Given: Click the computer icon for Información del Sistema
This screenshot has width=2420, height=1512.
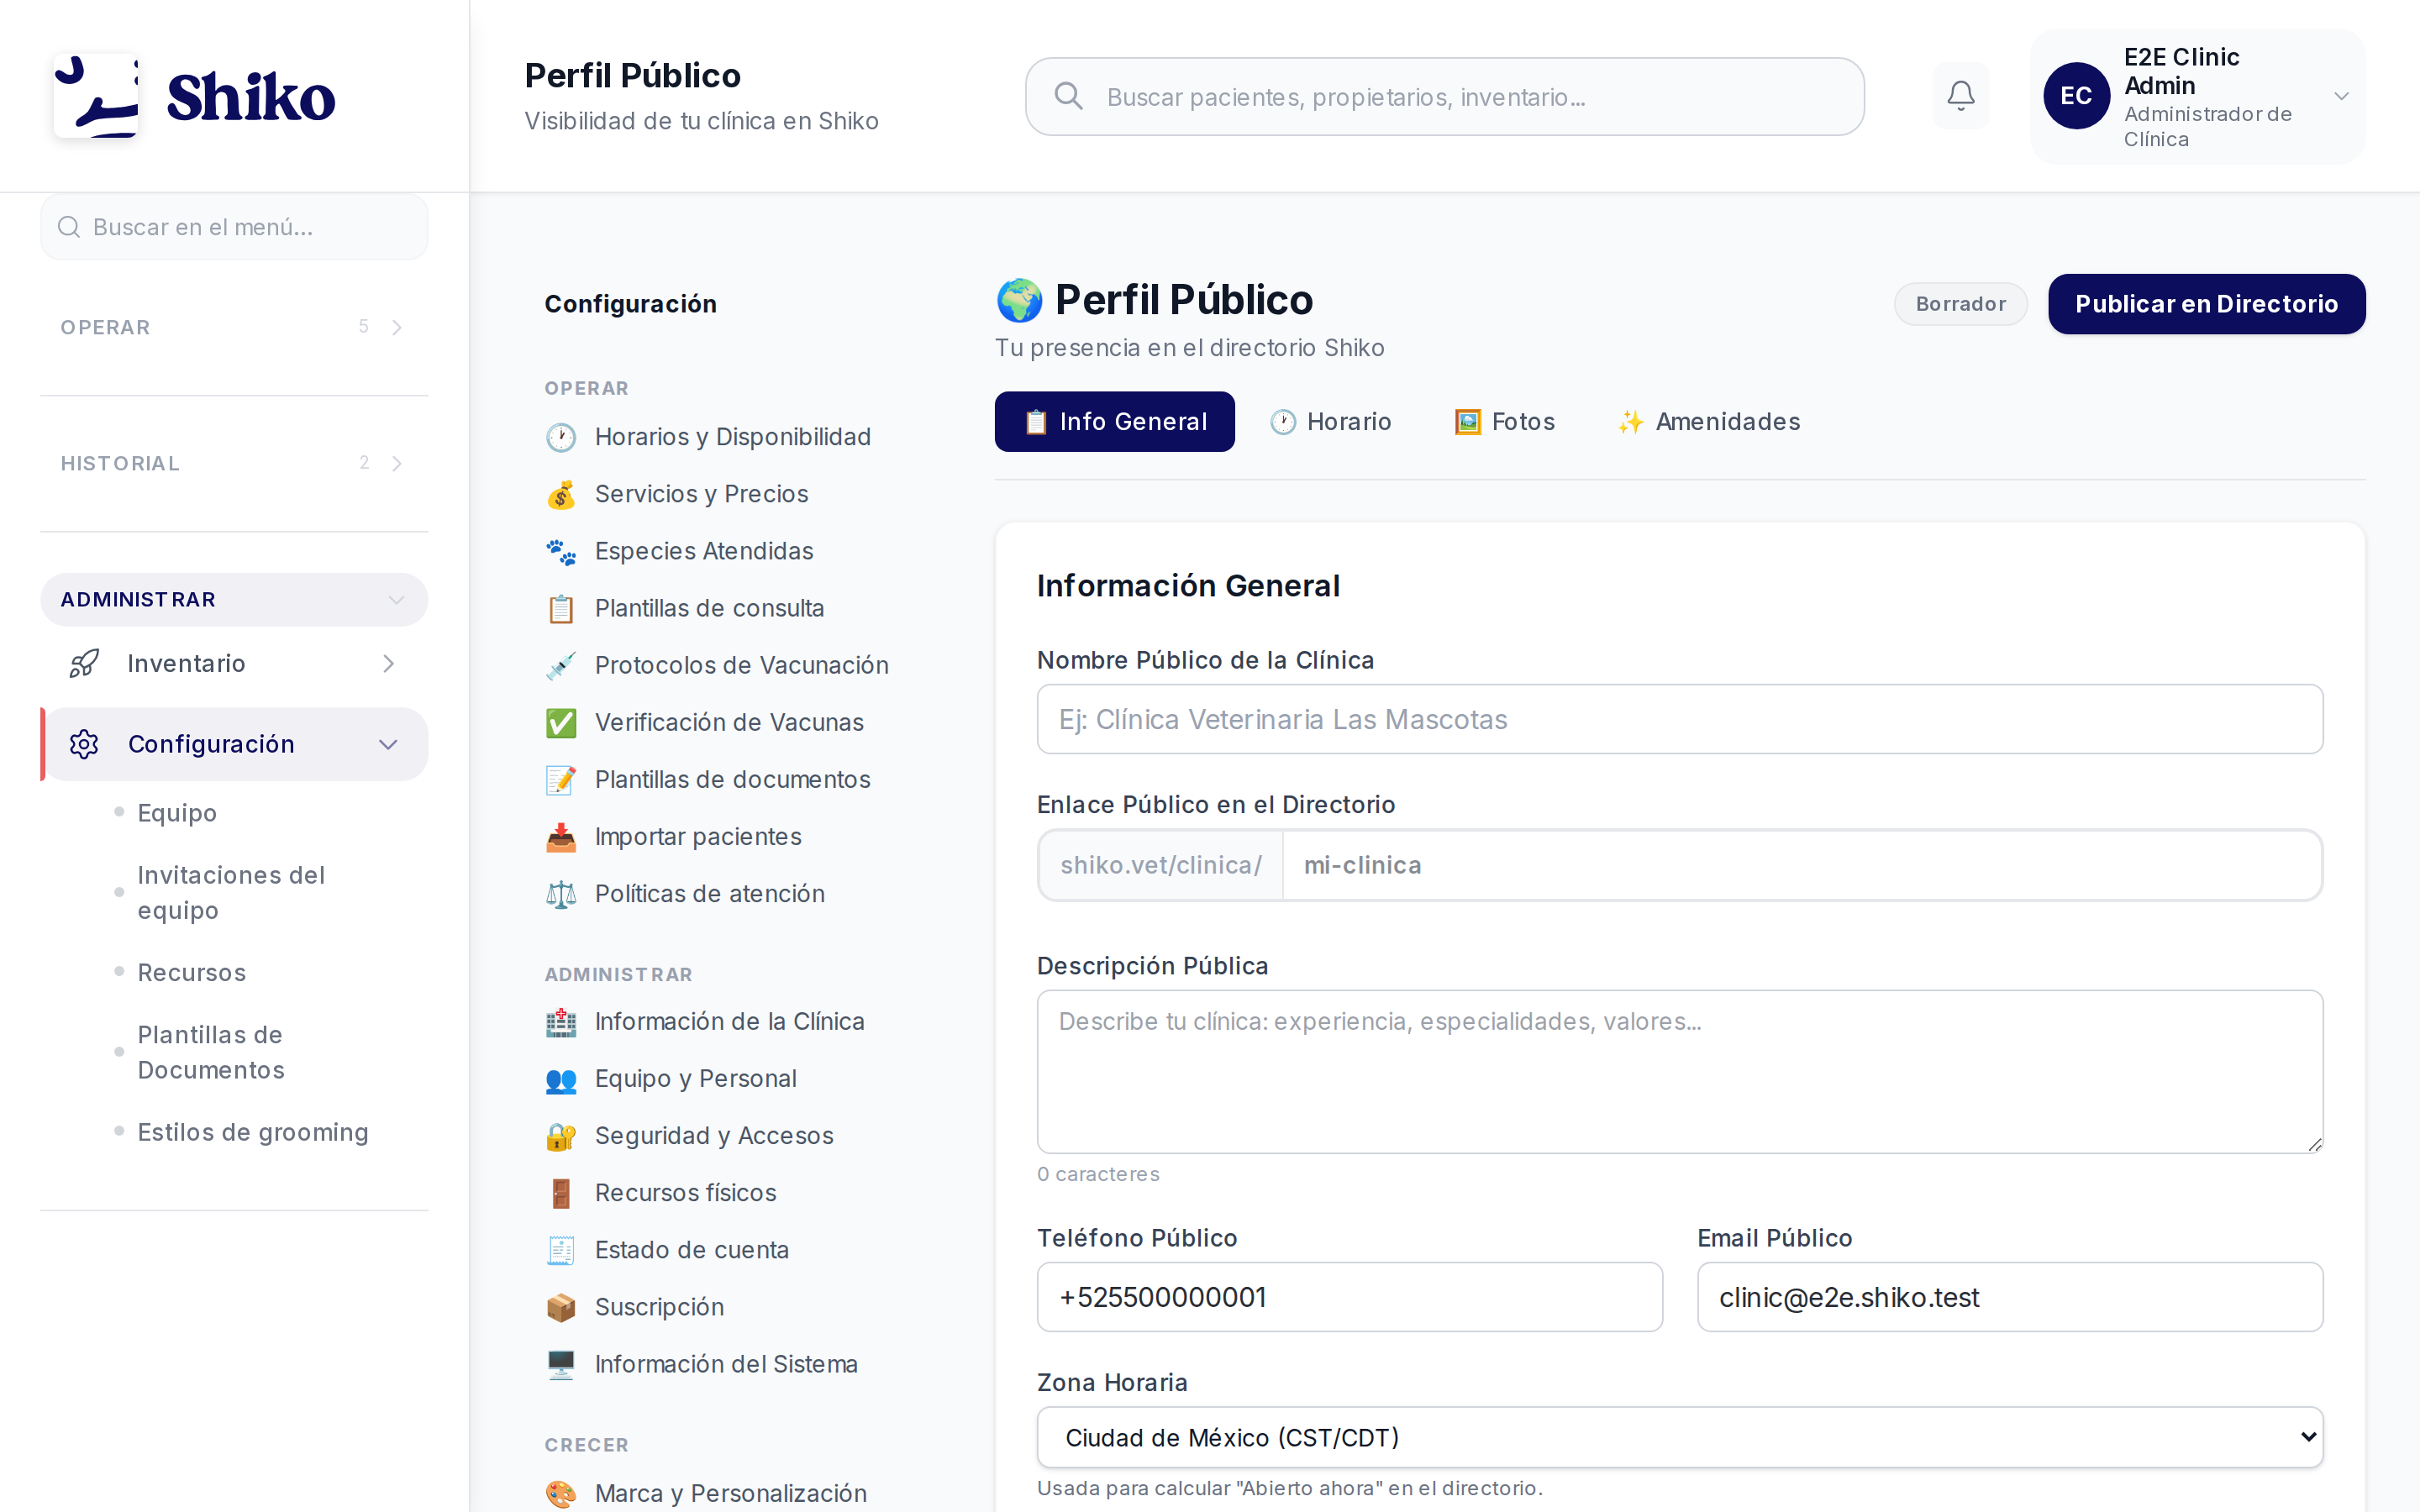Looking at the screenshot, I should coord(561,1363).
